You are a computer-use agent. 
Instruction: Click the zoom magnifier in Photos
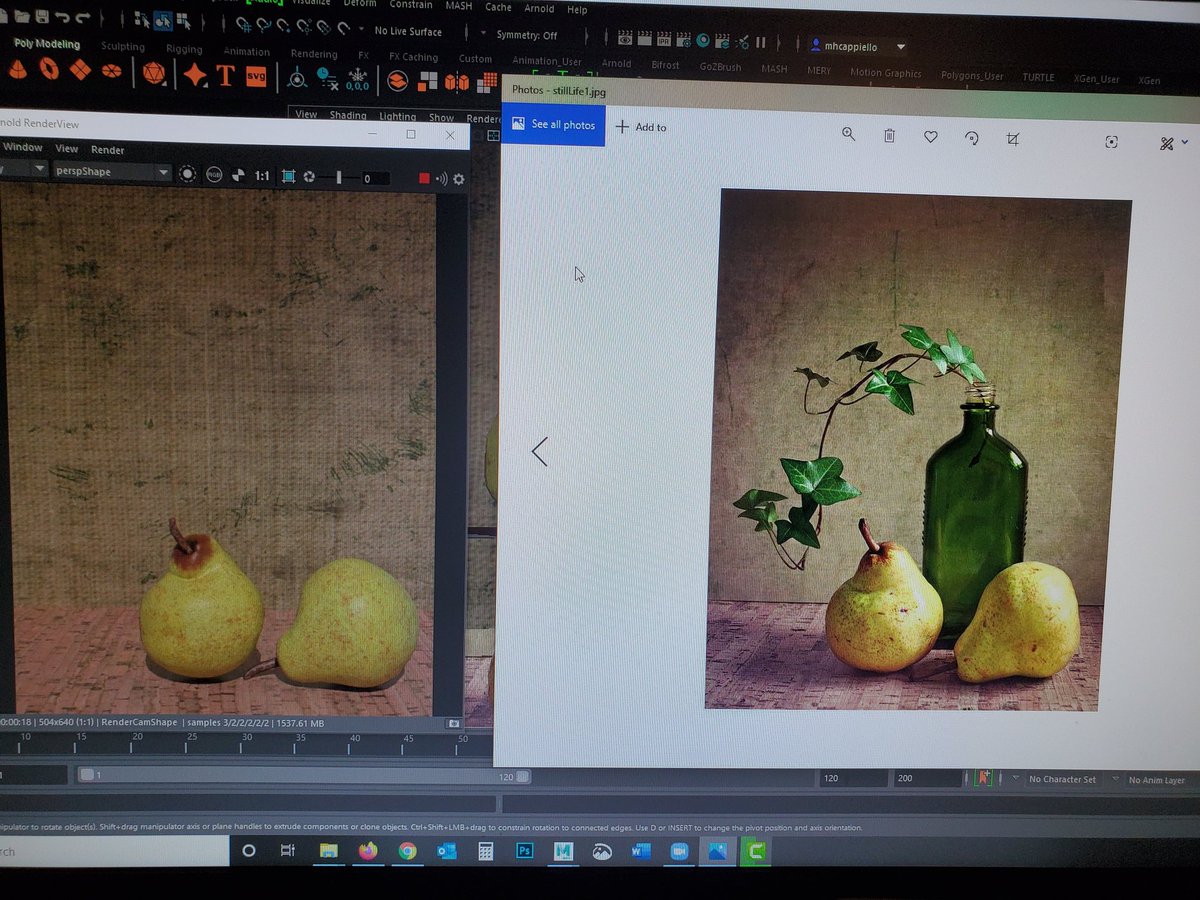point(848,133)
